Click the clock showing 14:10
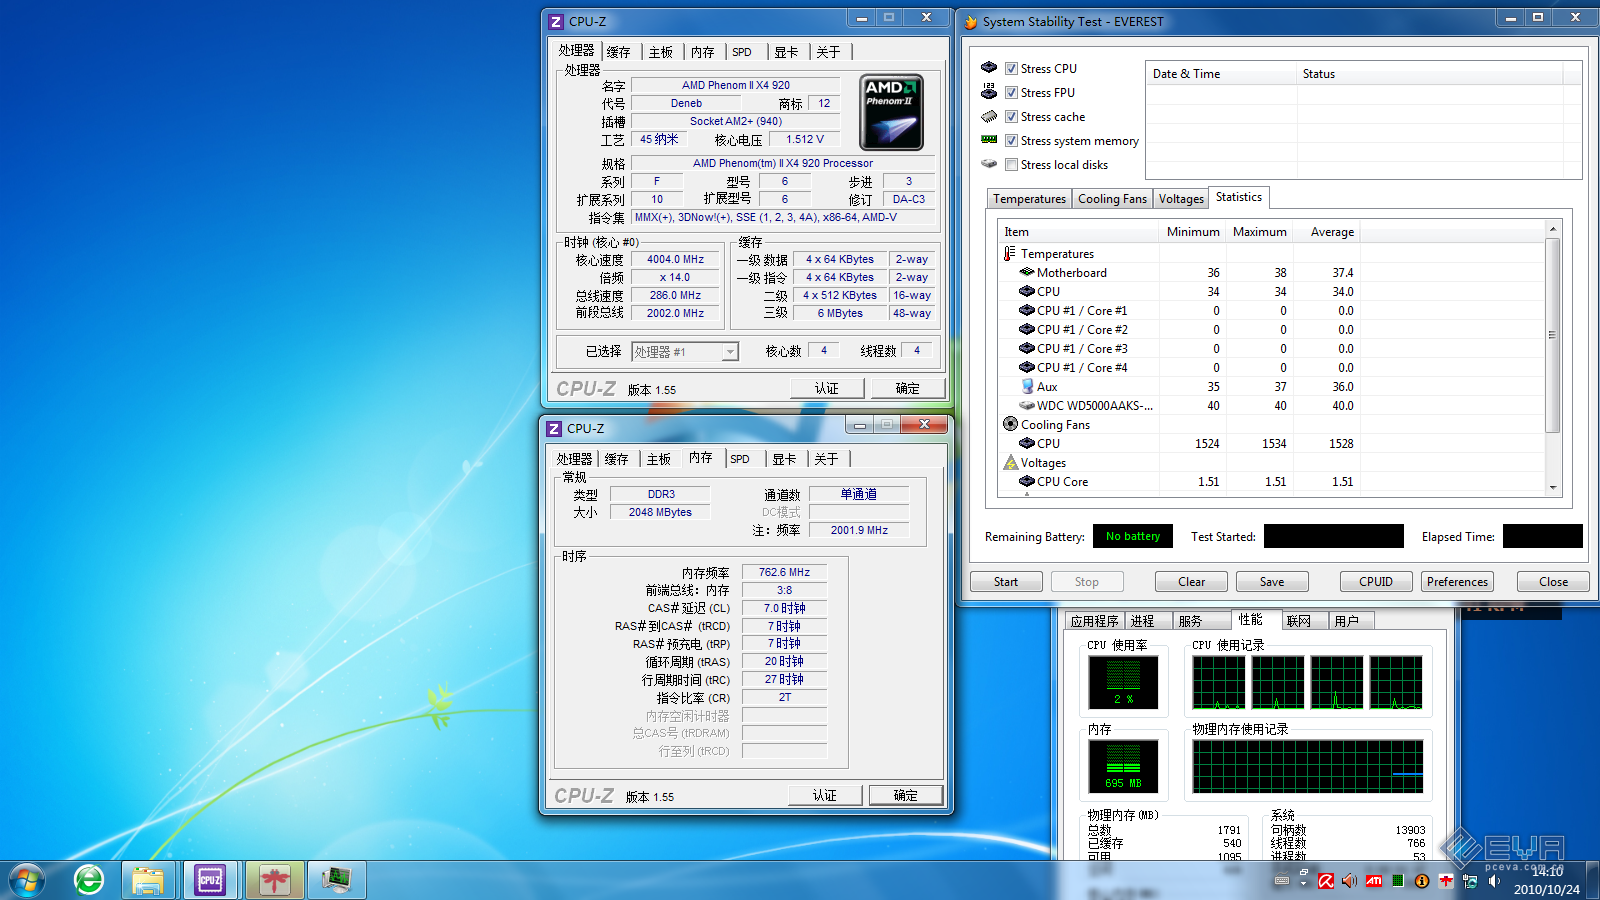This screenshot has height=900, width=1600. pyautogui.click(x=1547, y=872)
